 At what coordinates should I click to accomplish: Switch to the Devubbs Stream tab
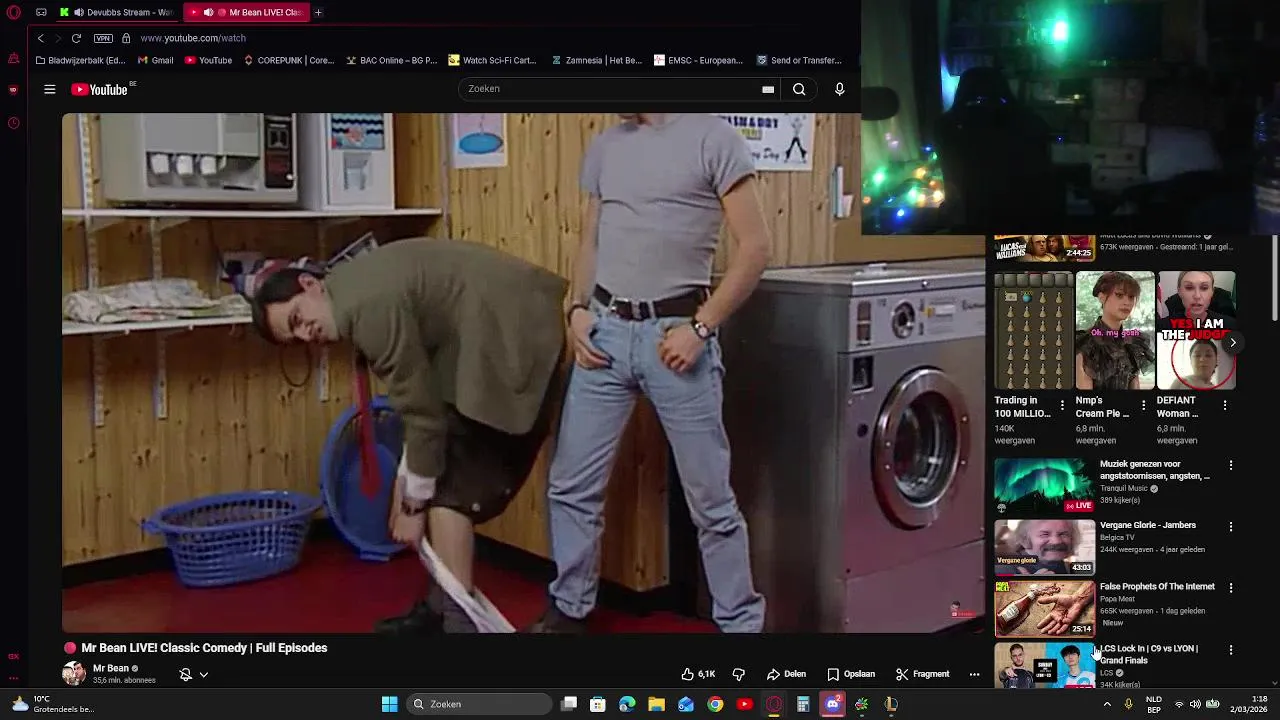[116, 12]
